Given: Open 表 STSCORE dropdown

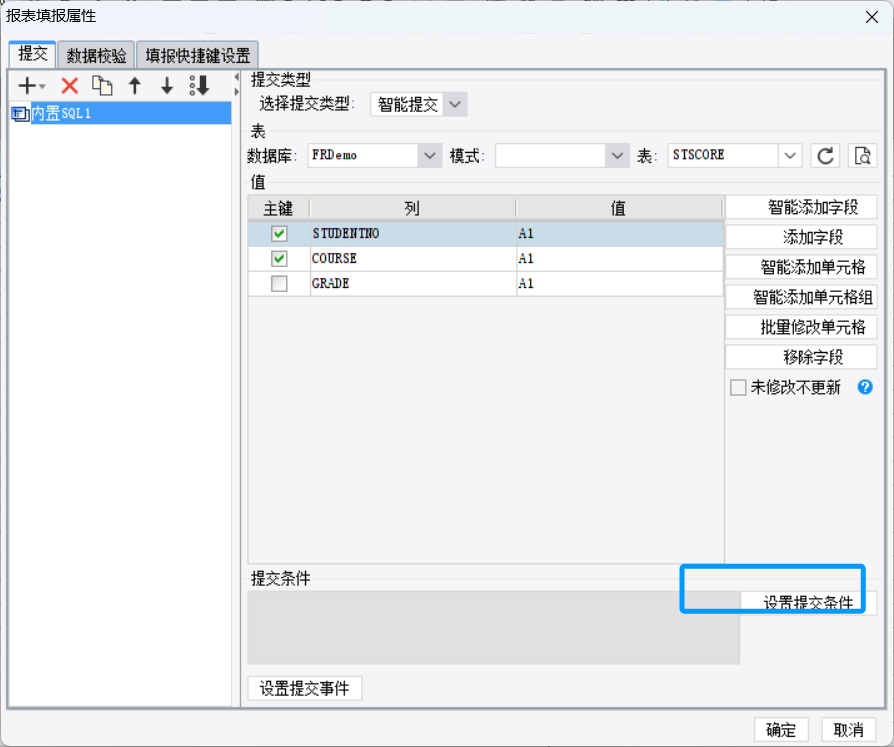Looking at the screenshot, I should coord(790,156).
